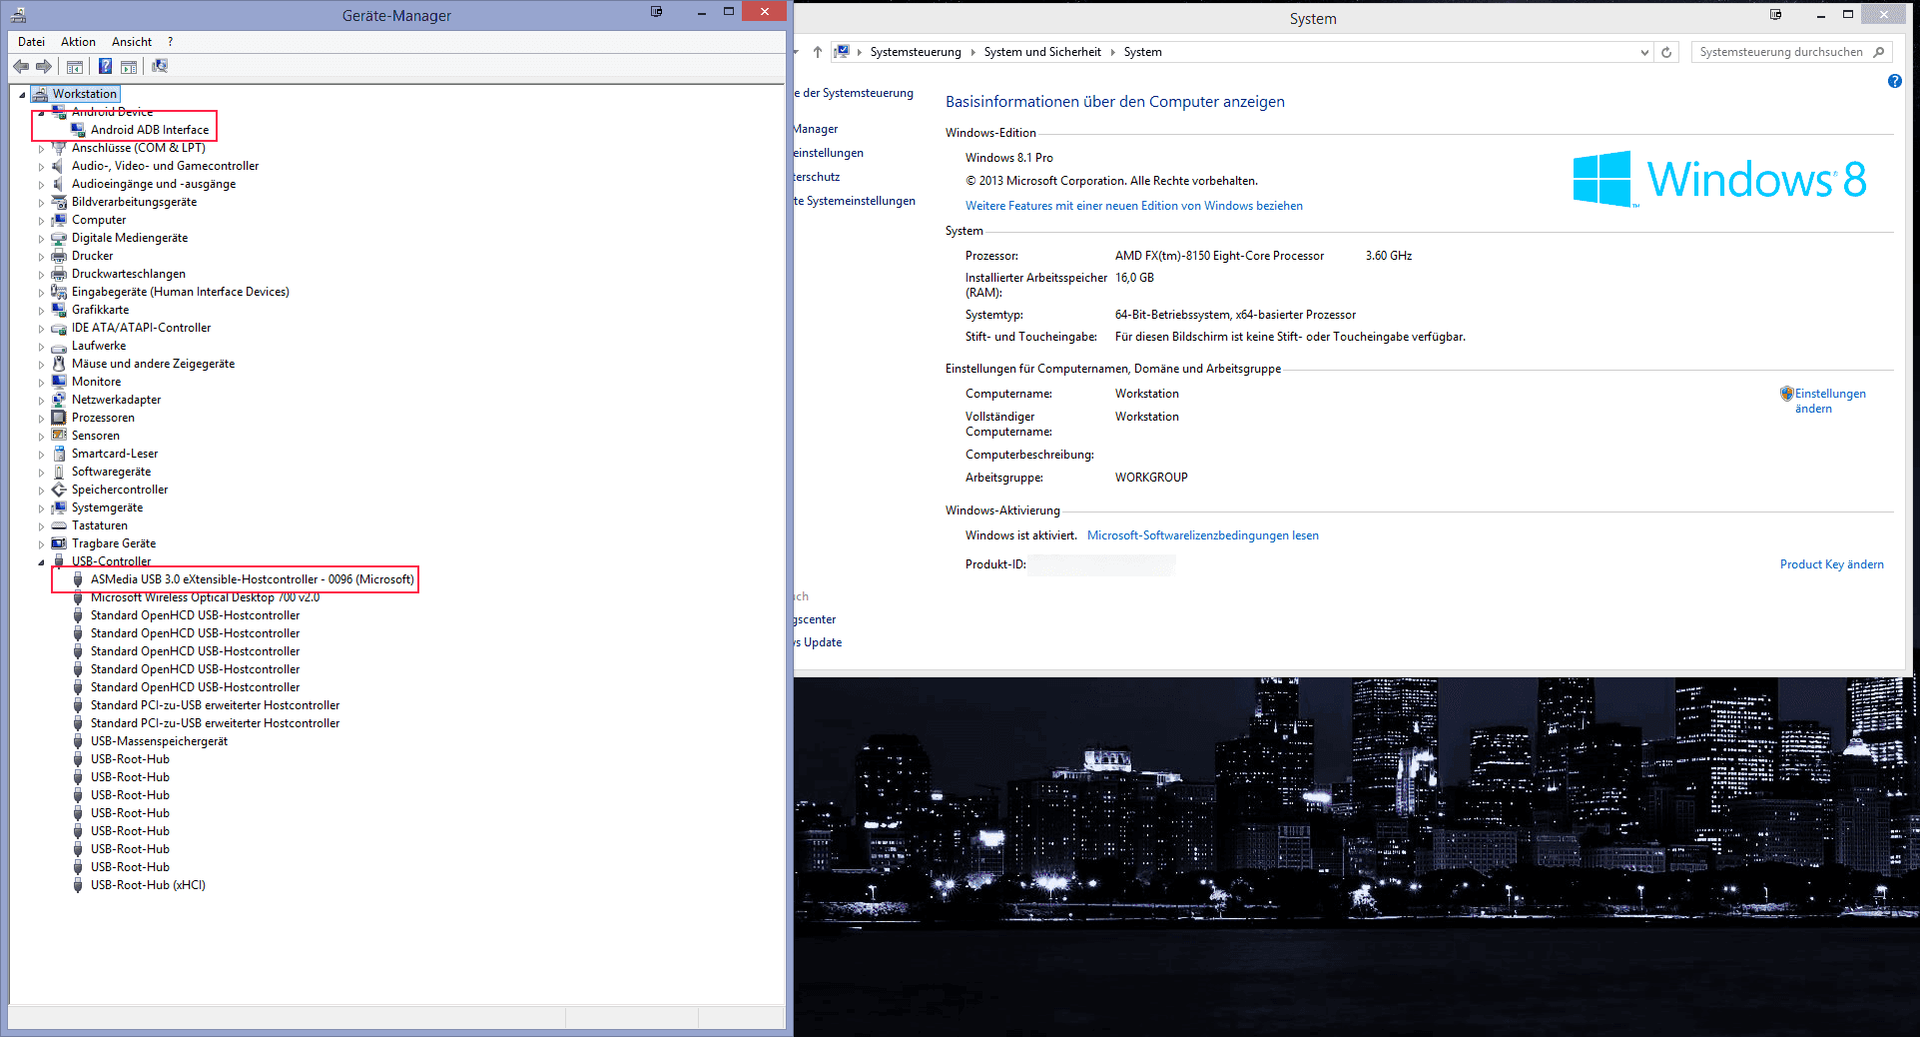Open Help via the blue question-mark toolbar icon
Viewport: 1920px width, 1037px height.
coord(105,66)
